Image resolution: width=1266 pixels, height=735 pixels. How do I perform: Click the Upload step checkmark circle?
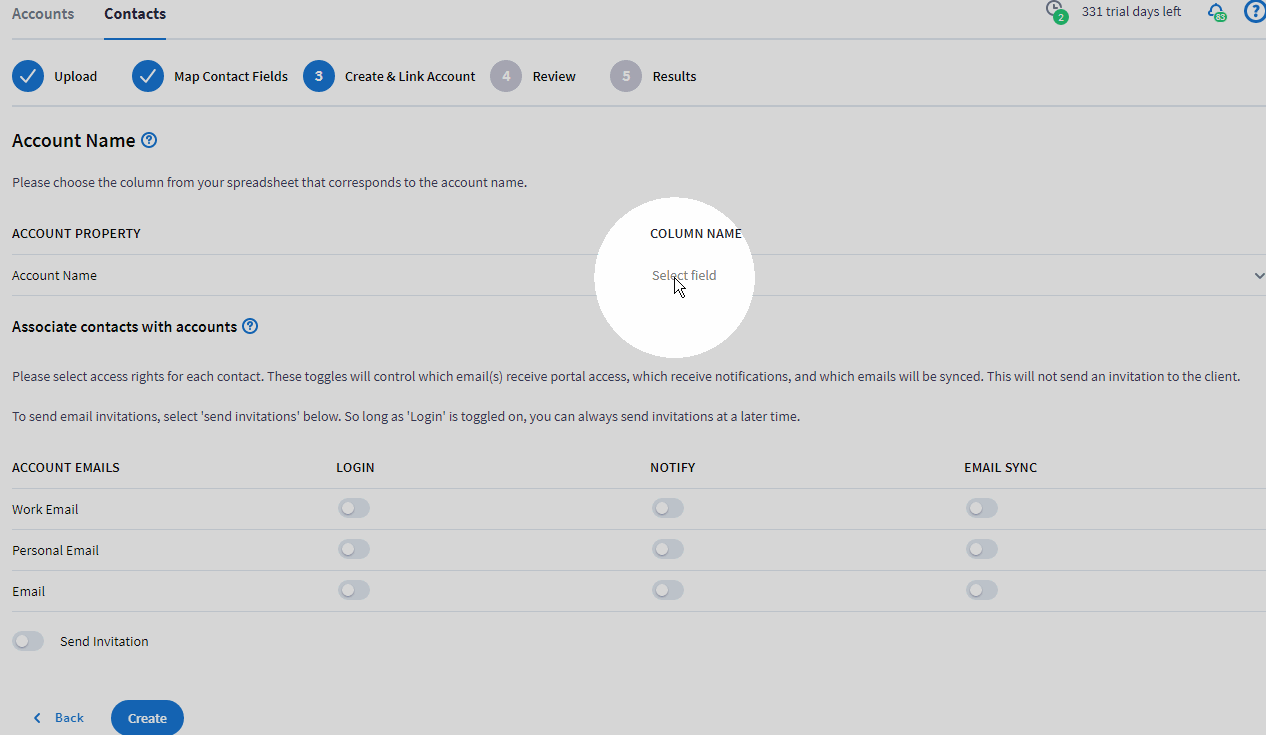[28, 76]
